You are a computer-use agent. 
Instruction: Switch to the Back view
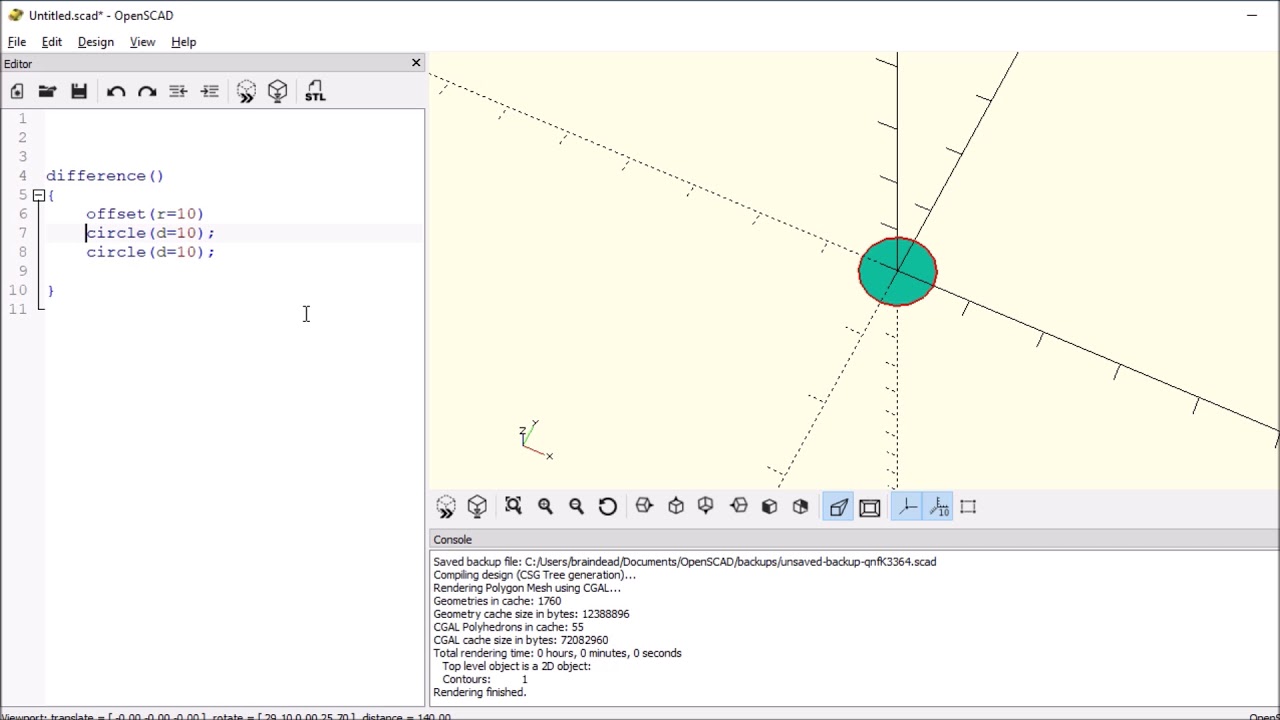pos(800,507)
